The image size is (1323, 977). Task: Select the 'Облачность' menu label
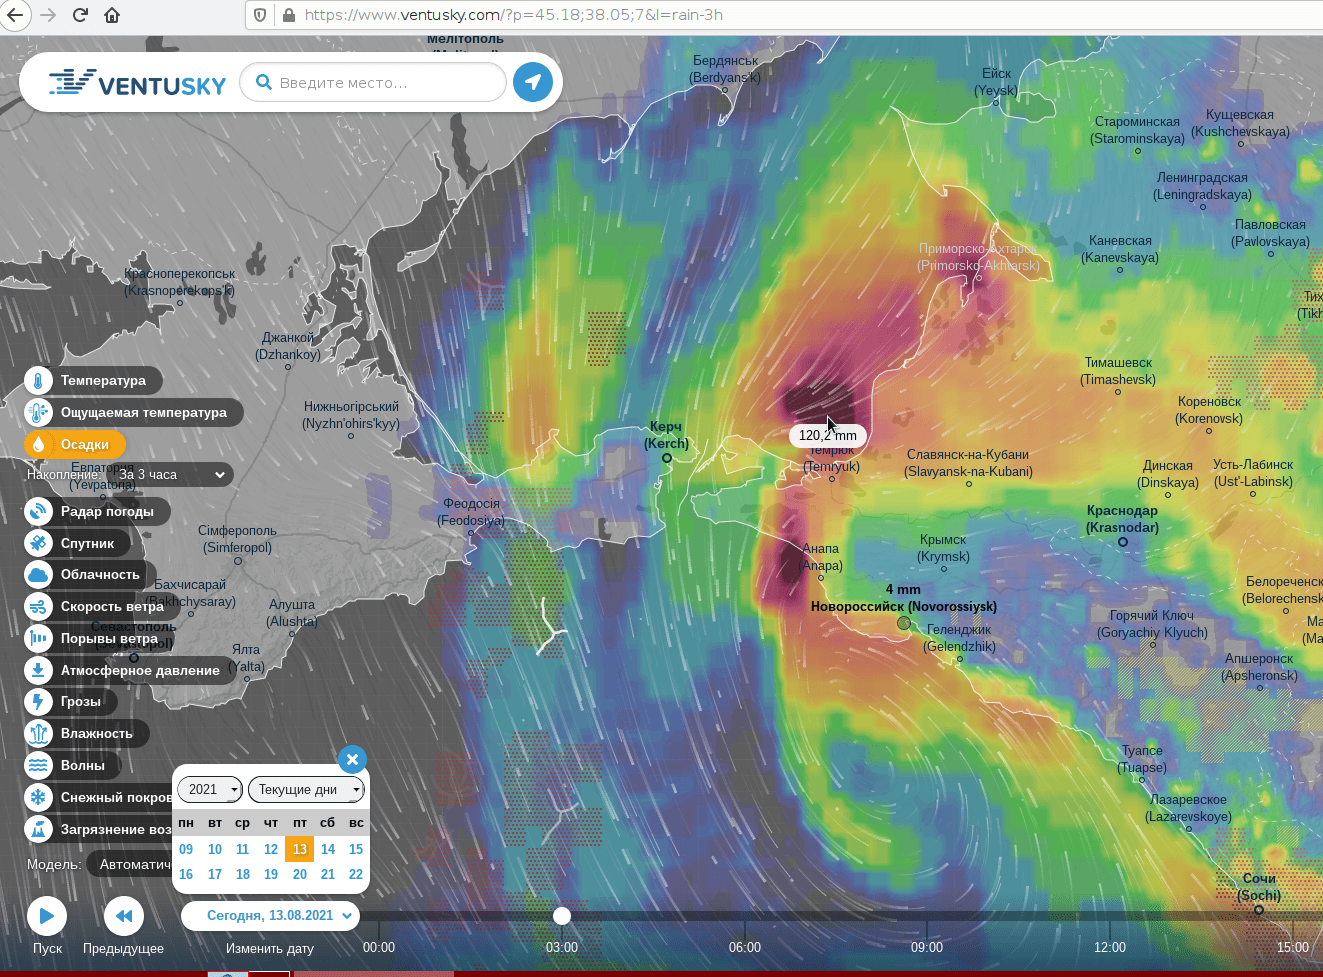[x=100, y=575]
